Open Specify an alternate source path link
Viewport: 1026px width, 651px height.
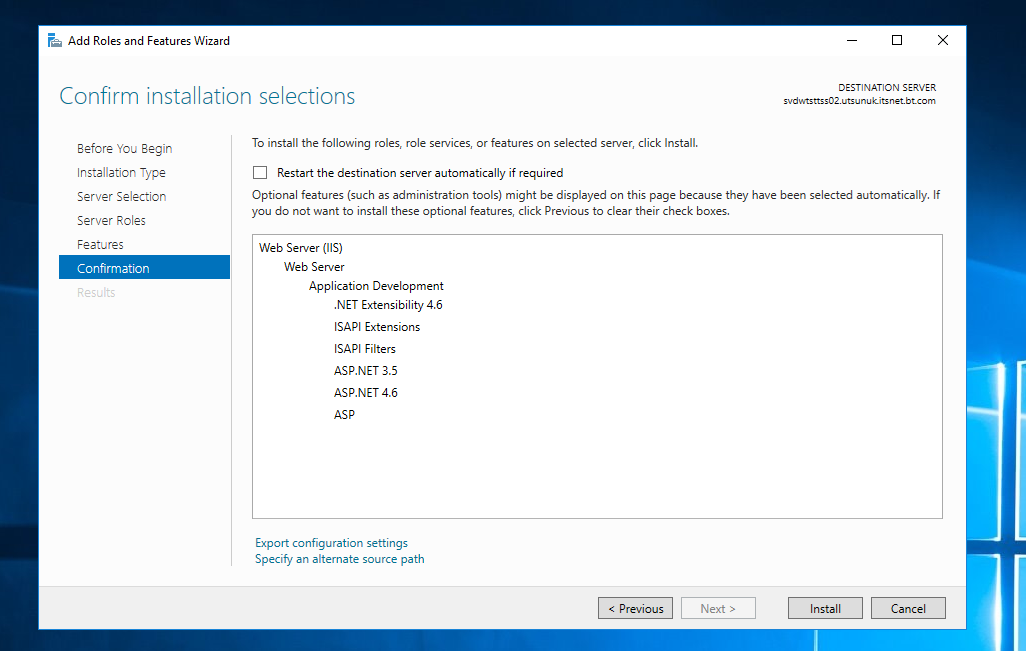[340, 559]
